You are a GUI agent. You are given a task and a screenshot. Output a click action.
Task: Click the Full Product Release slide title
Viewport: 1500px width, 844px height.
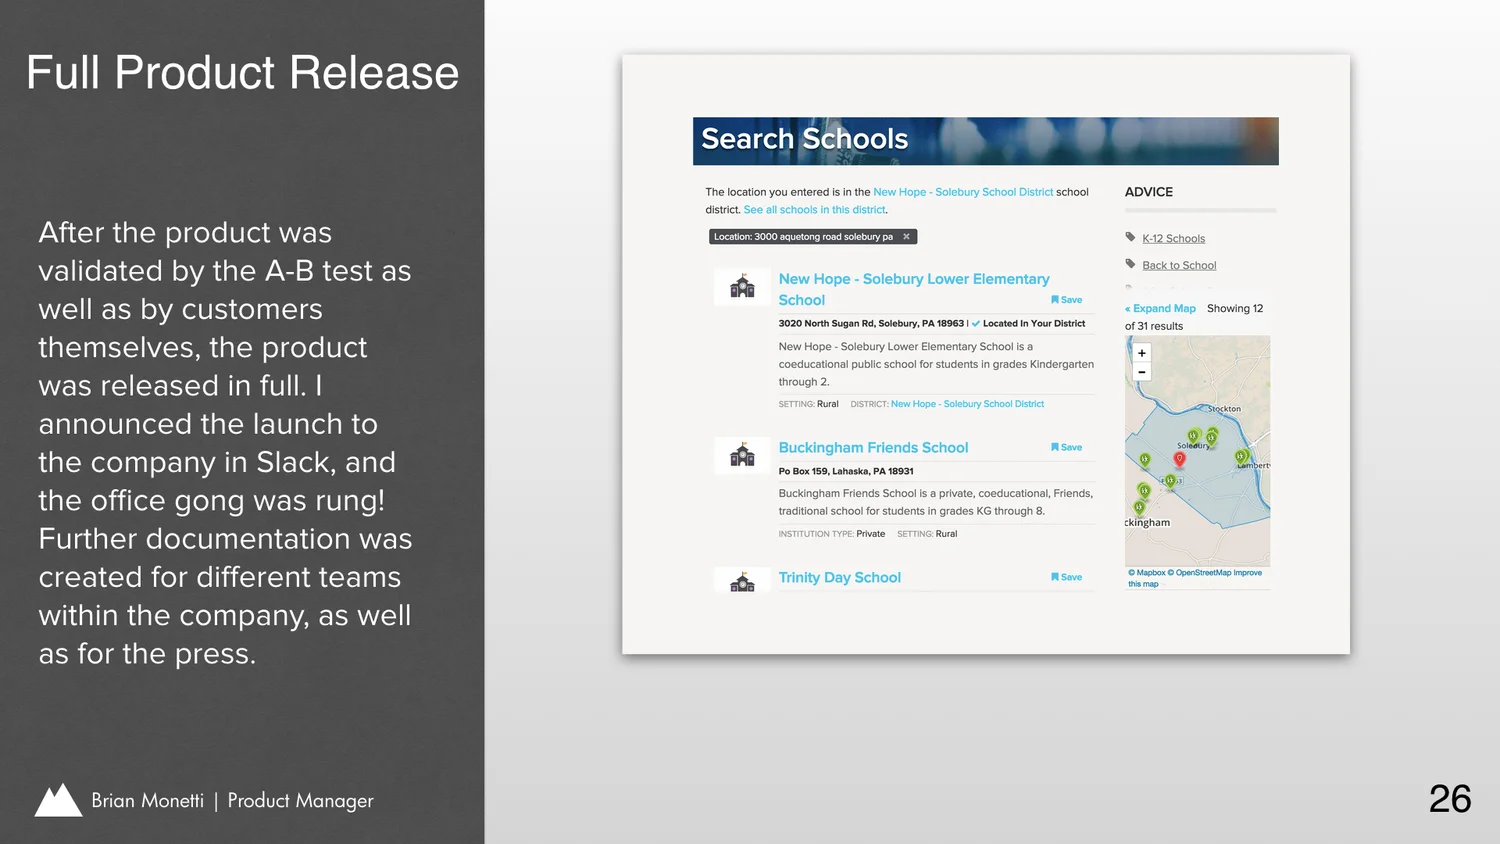pyautogui.click(x=242, y=73)
